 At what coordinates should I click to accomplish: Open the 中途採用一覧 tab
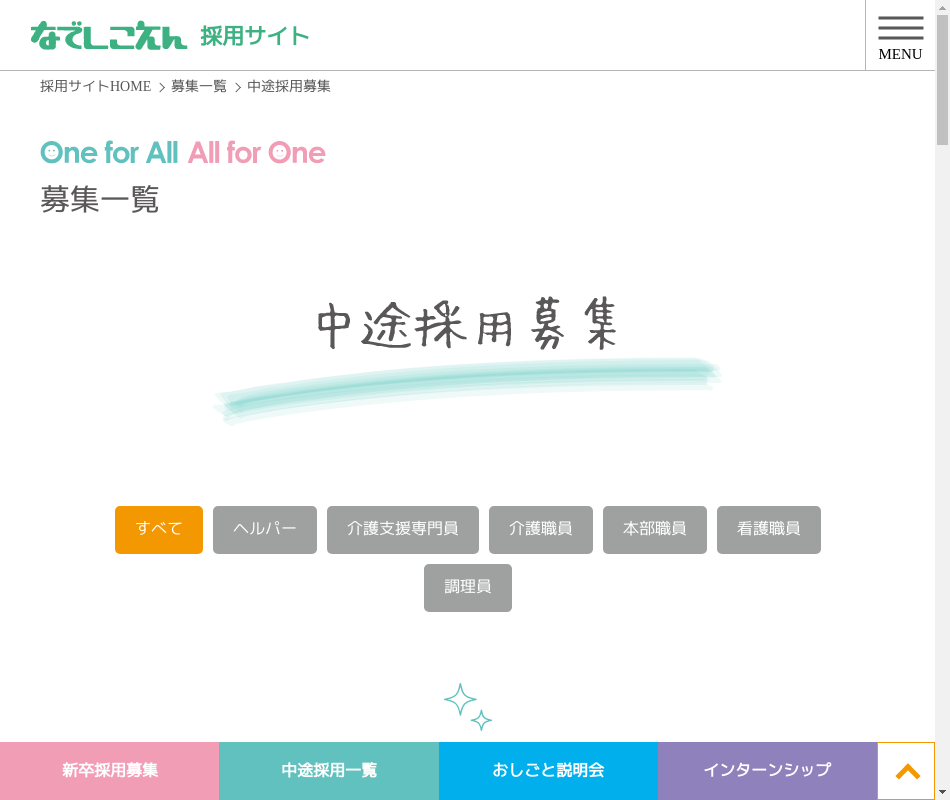[329, 771]
